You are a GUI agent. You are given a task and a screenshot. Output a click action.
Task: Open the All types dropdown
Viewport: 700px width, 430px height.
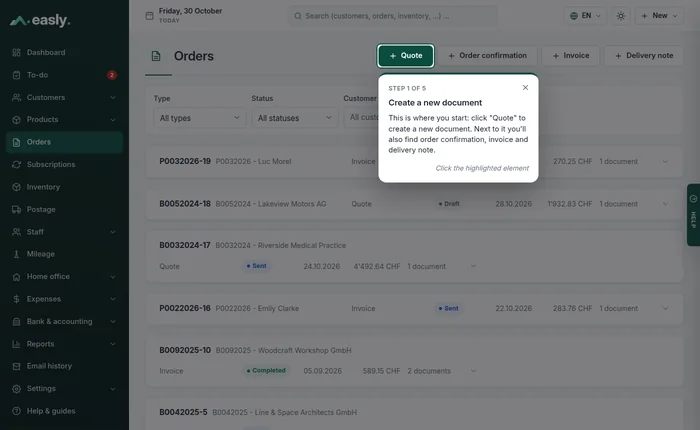pos(200,118)
